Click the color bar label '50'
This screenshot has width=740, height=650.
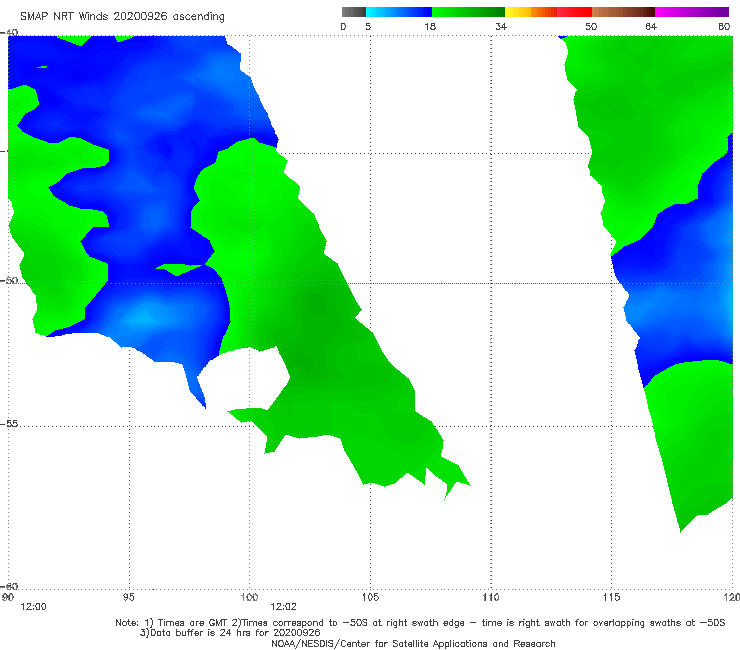click(591, 26)
